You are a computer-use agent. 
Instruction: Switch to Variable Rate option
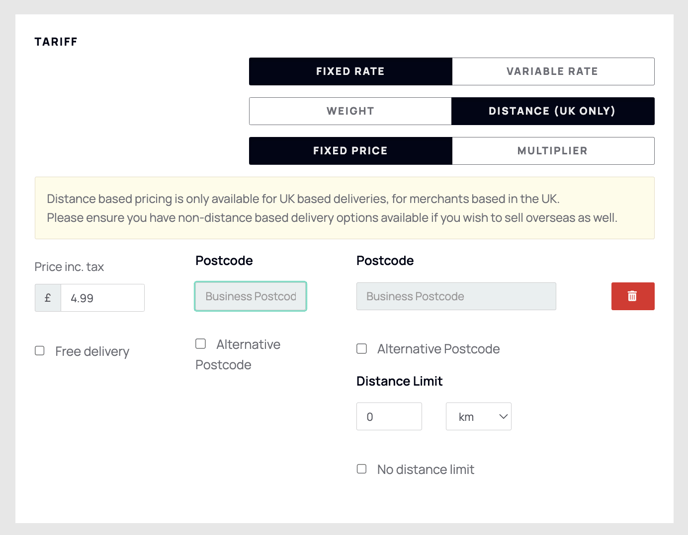point(552,71)
